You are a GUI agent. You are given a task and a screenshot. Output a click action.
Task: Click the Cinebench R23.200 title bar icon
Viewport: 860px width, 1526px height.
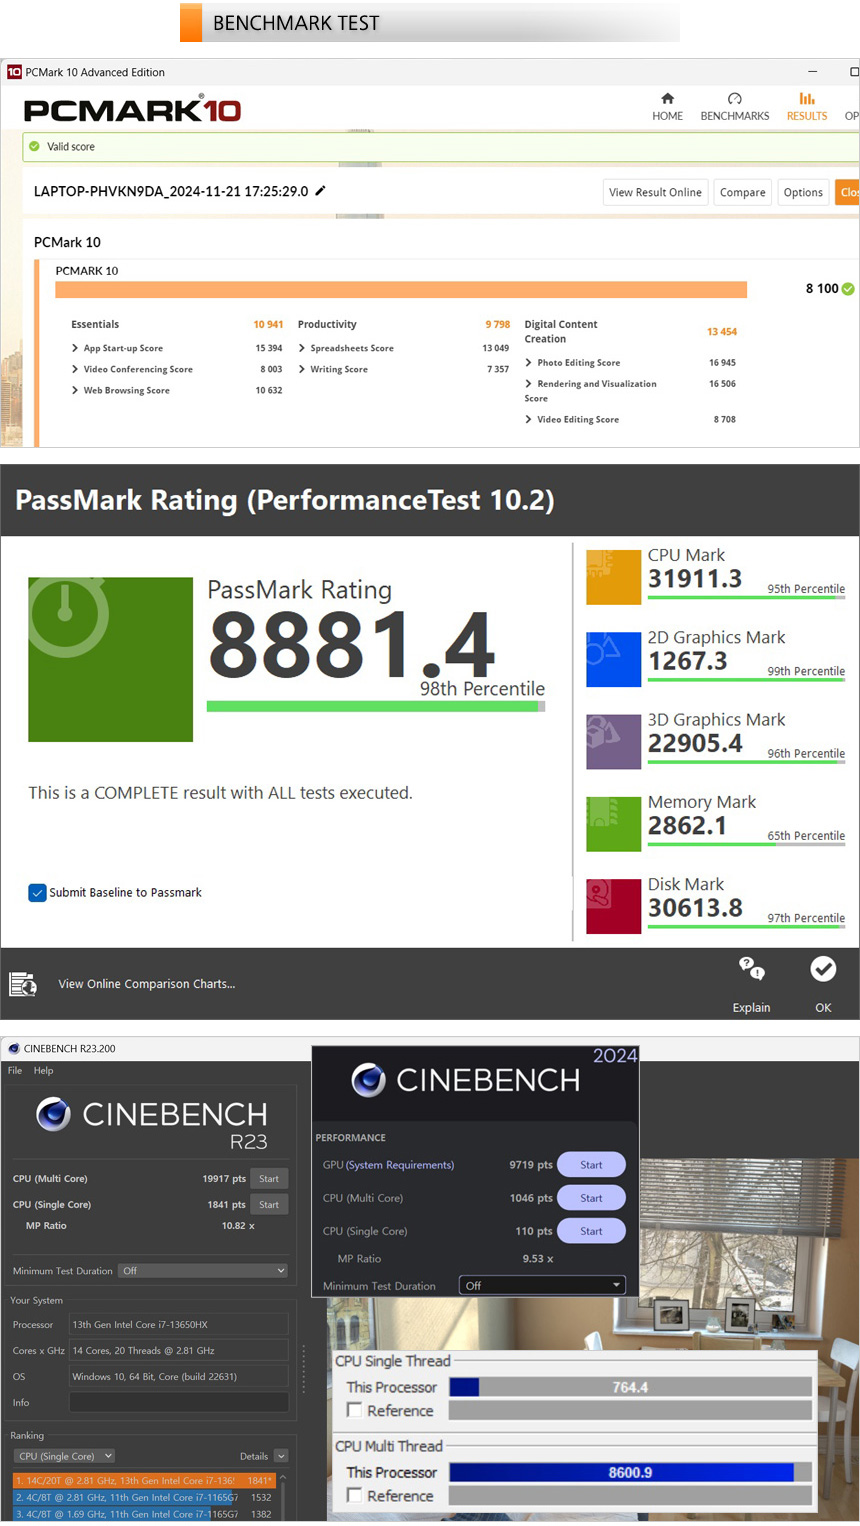(14, 1048)
